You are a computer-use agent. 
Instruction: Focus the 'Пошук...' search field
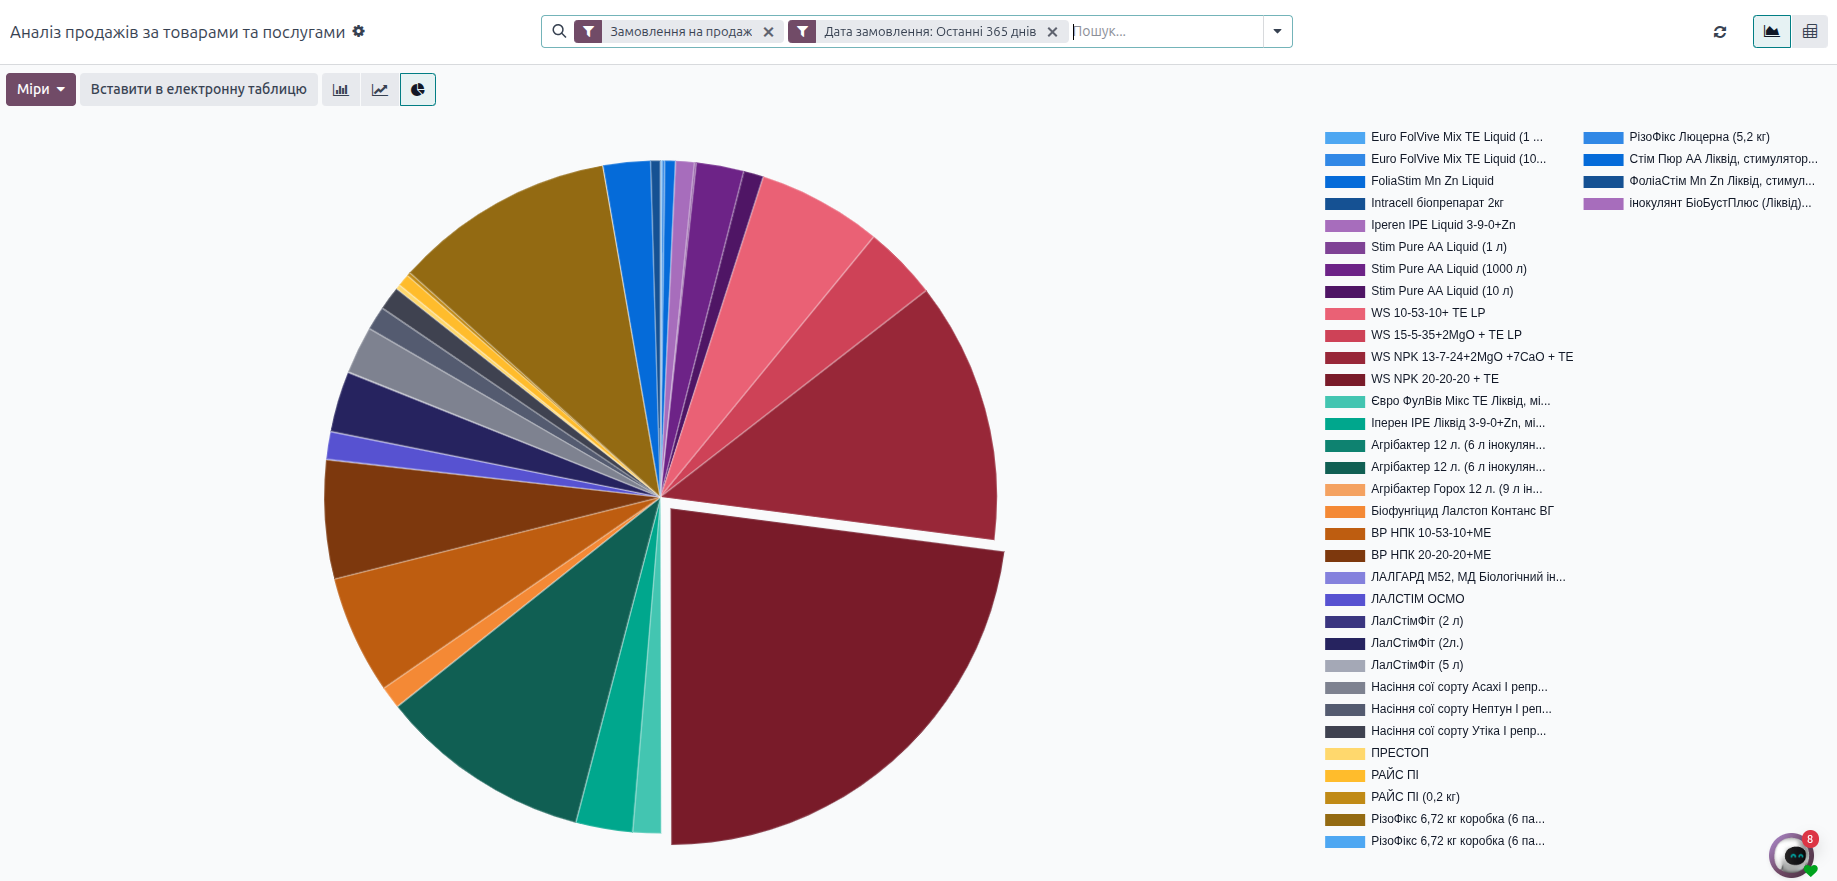1165,32
